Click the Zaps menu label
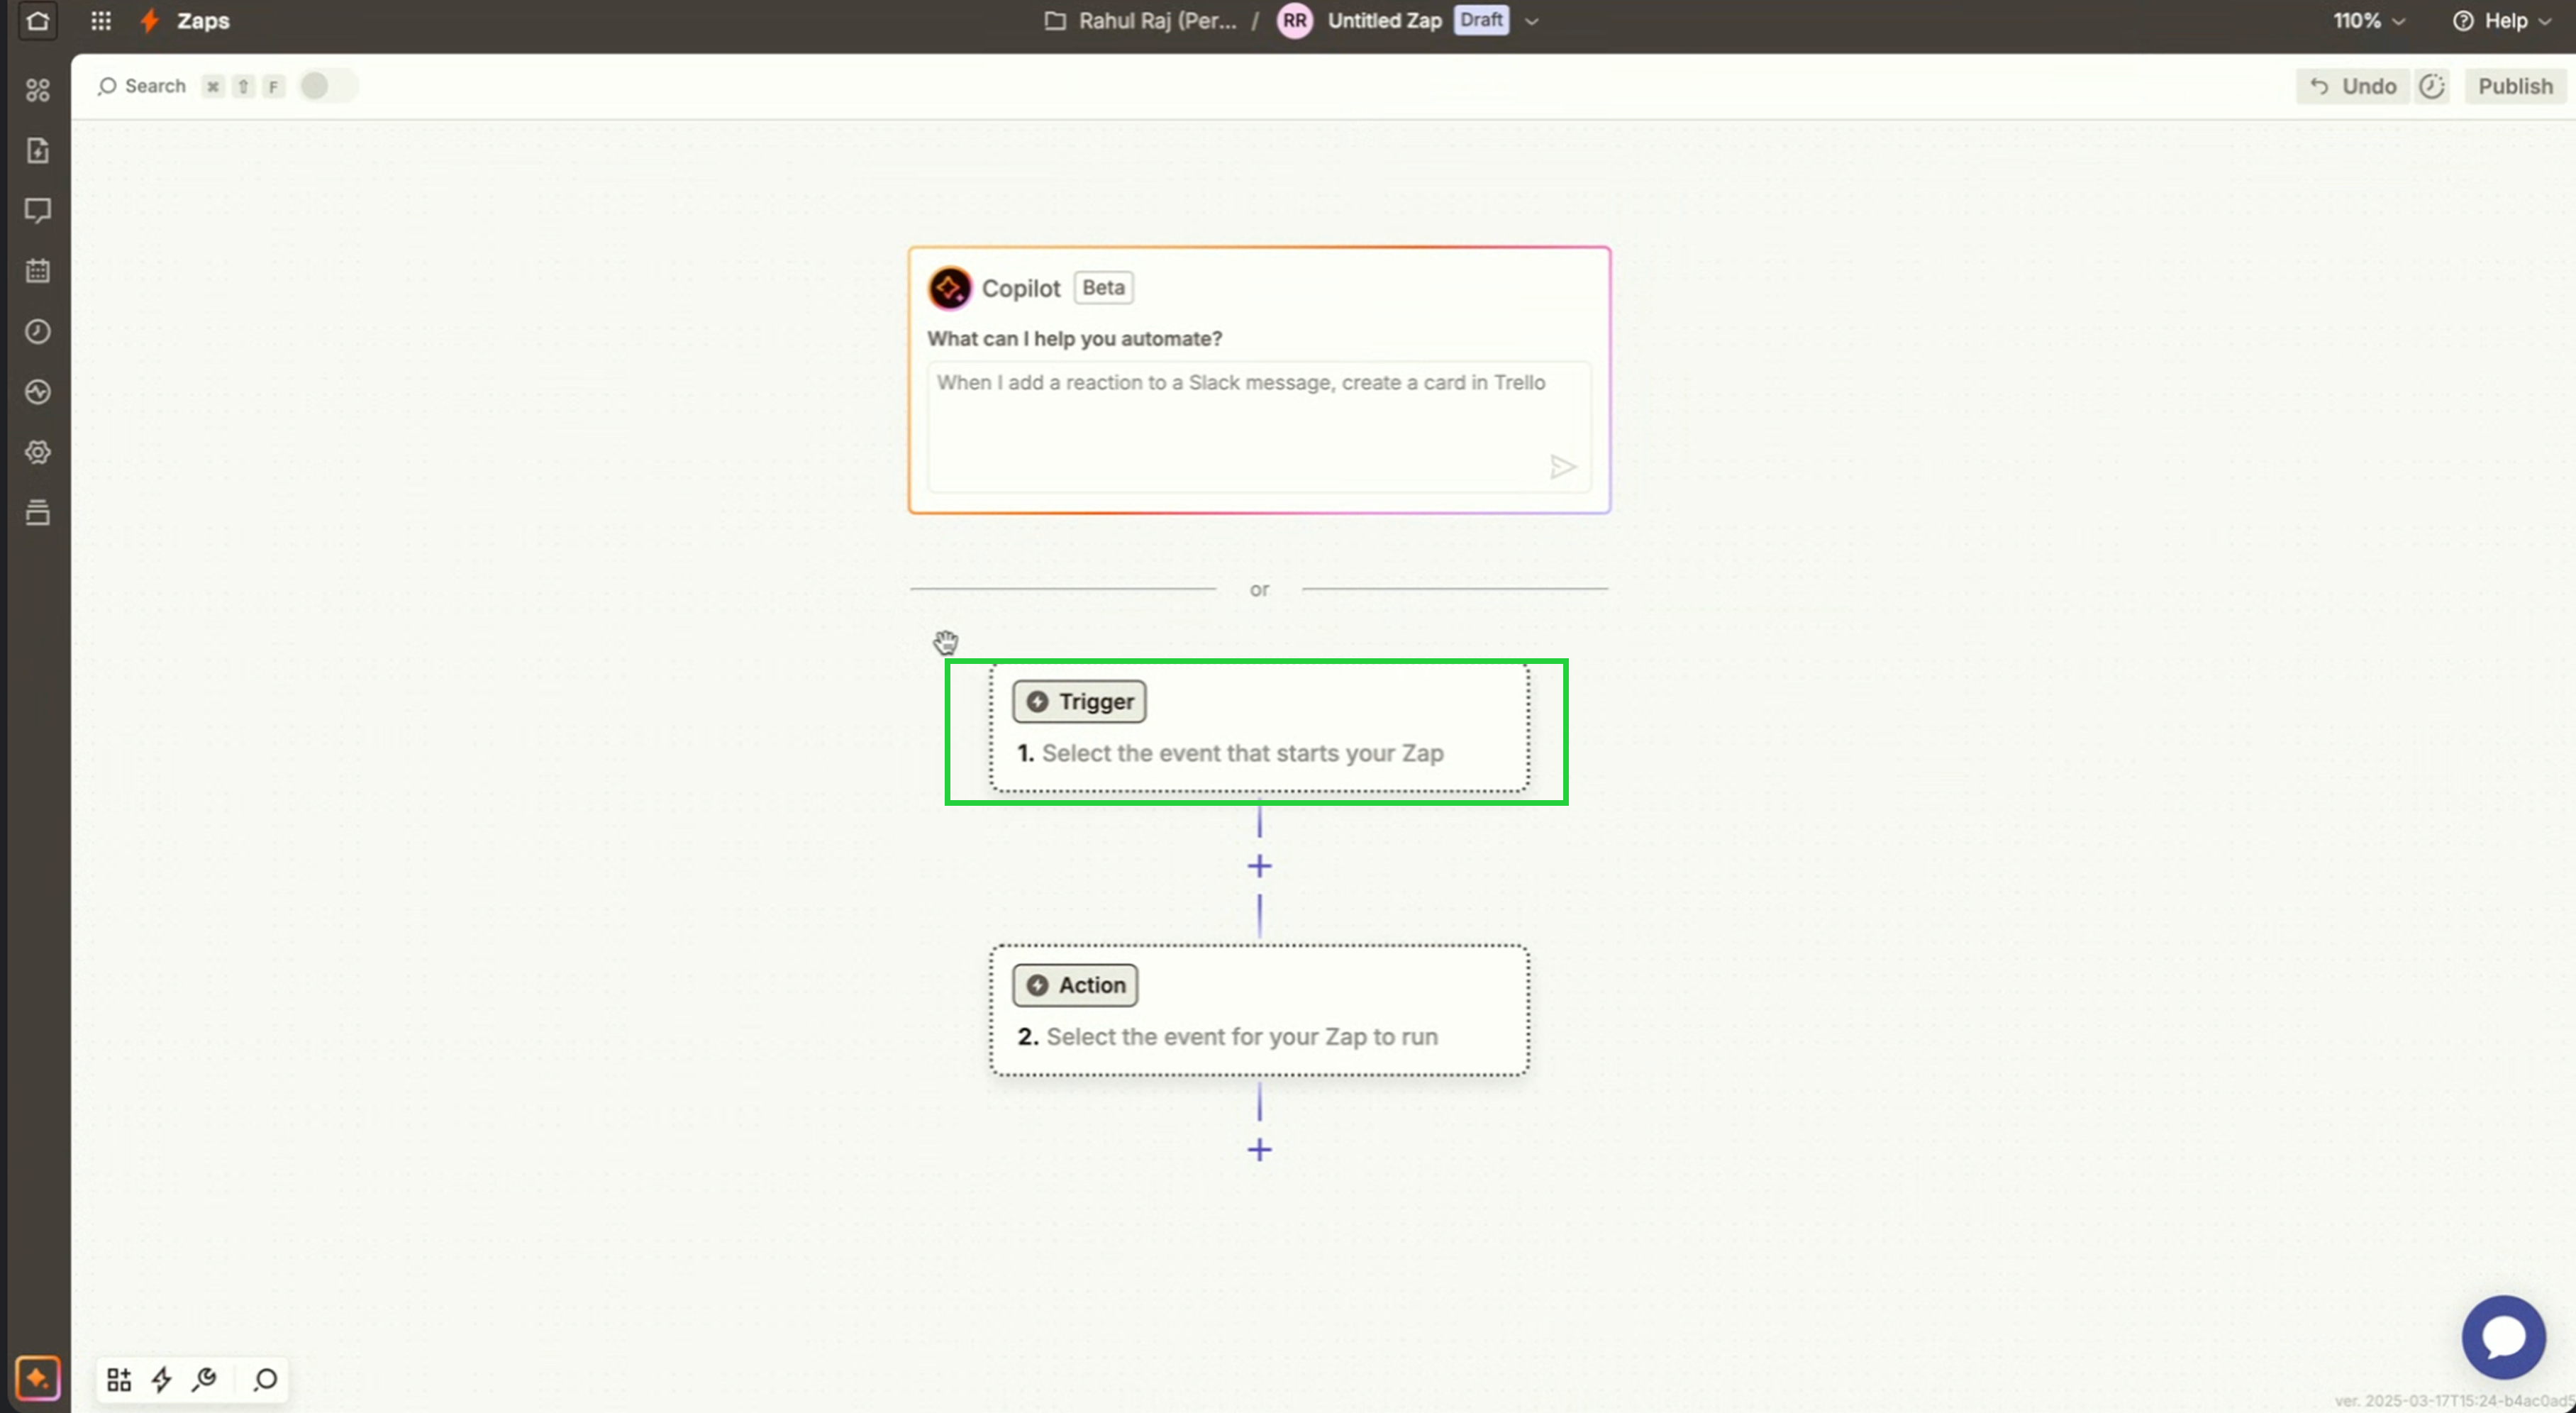2576x1413 pixels. (x=203, y=21)
